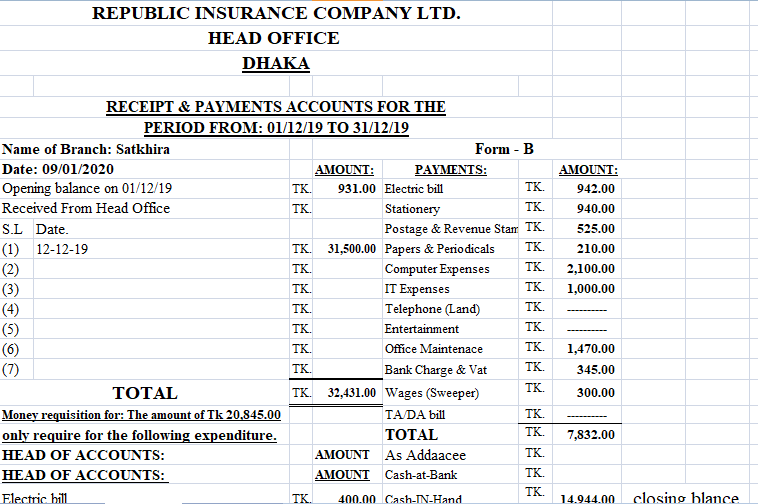758x504 pixels.
Task: Click the 12-12-19 date entry cell
Action: point(62,249)
